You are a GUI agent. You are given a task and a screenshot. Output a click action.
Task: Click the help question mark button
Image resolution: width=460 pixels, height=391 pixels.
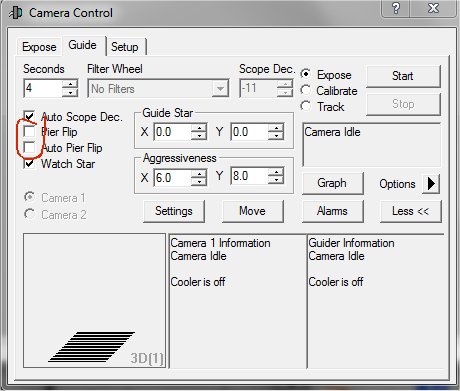click(x=395, y=8)
